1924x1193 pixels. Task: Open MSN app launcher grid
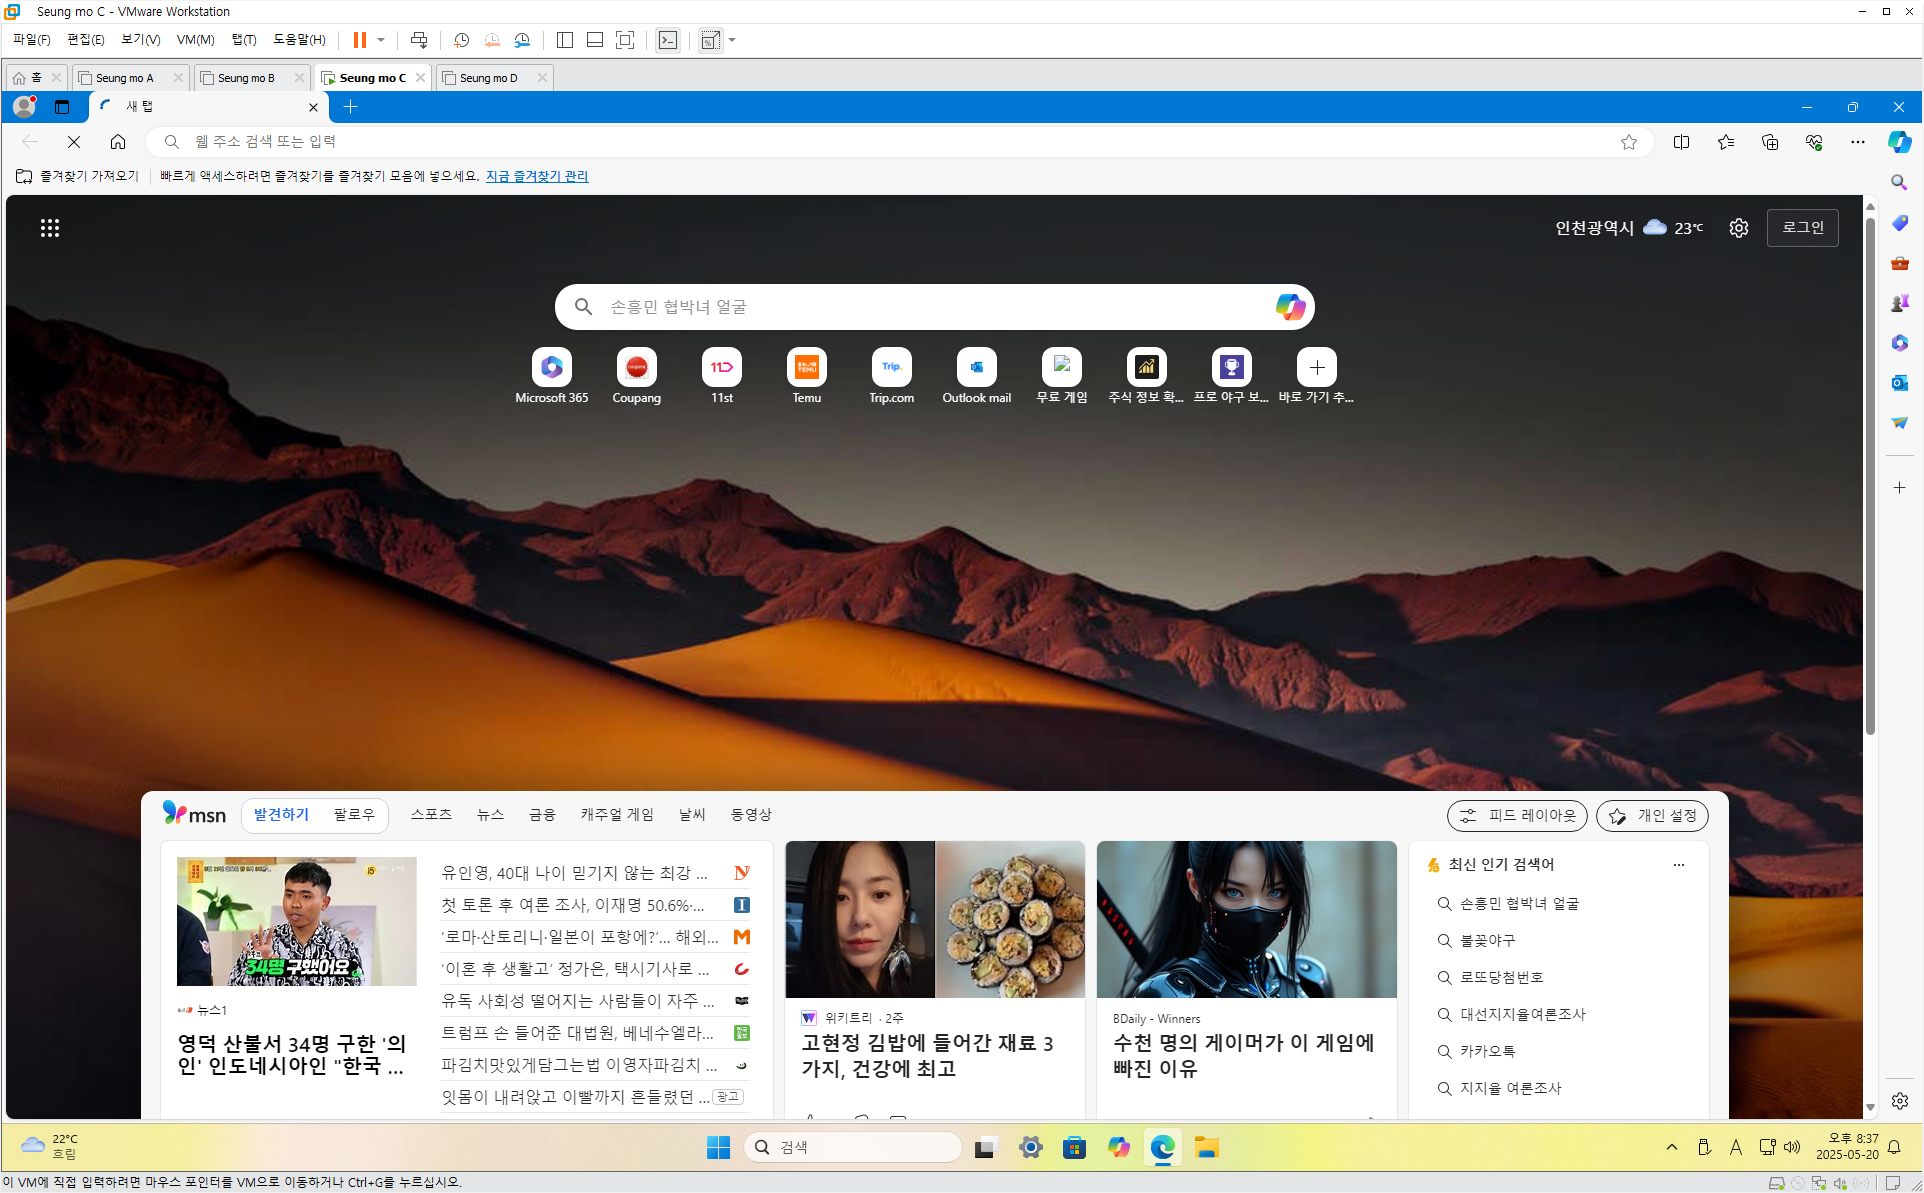[50, 228]
